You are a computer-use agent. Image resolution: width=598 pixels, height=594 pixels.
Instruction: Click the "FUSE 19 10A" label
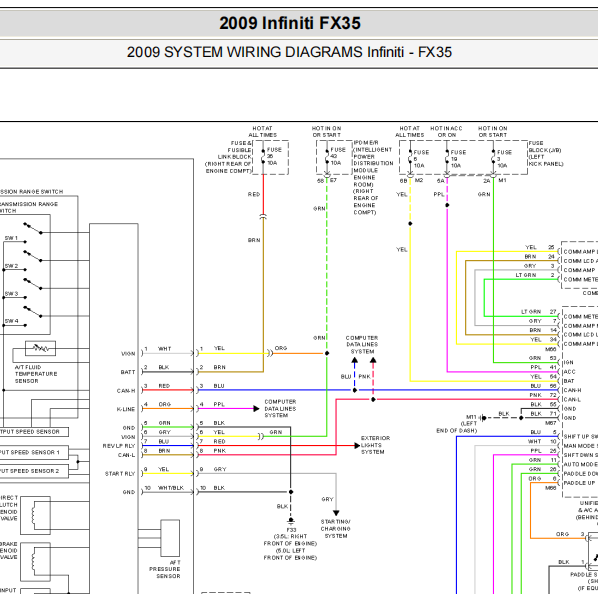458,159
